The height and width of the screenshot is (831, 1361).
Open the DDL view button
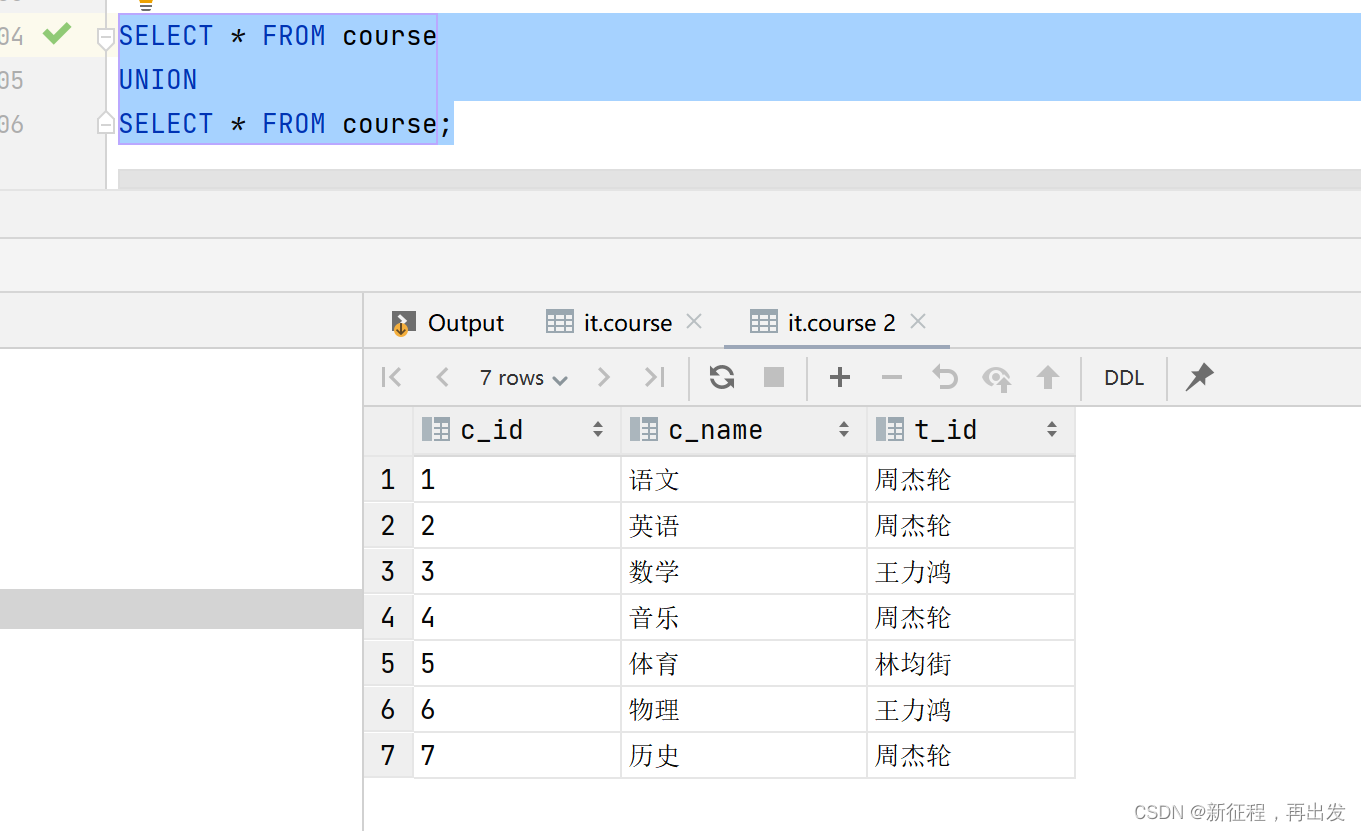pyautogui.click(x=1124, y=378)
